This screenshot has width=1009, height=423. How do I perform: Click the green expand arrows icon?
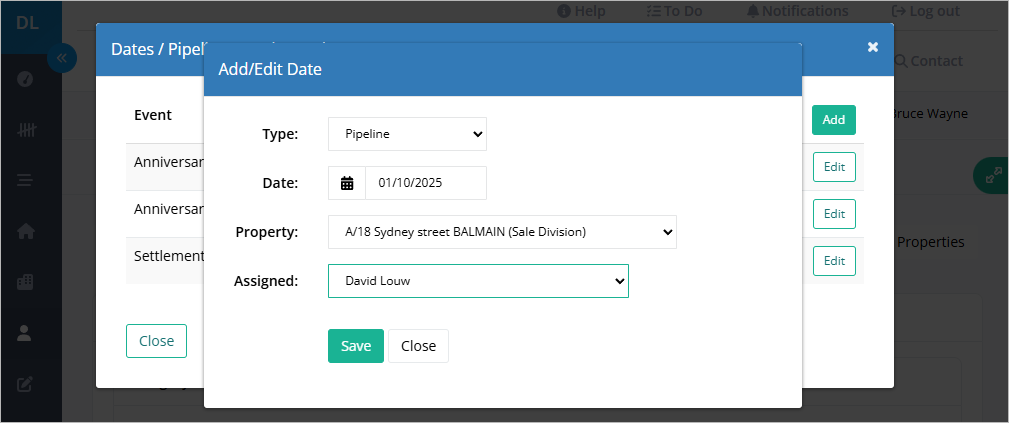[993, 175]
